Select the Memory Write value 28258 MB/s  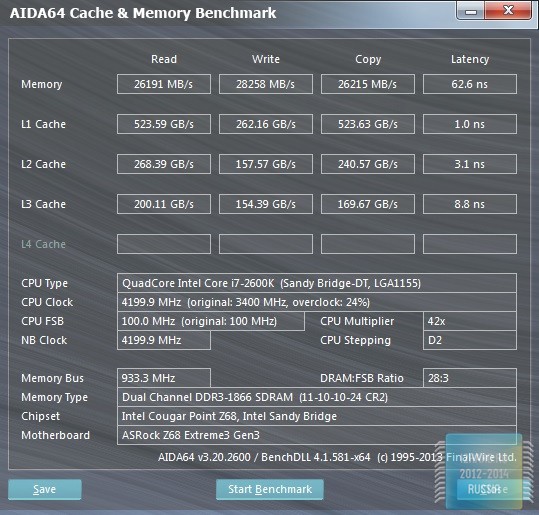click(266, 84)
